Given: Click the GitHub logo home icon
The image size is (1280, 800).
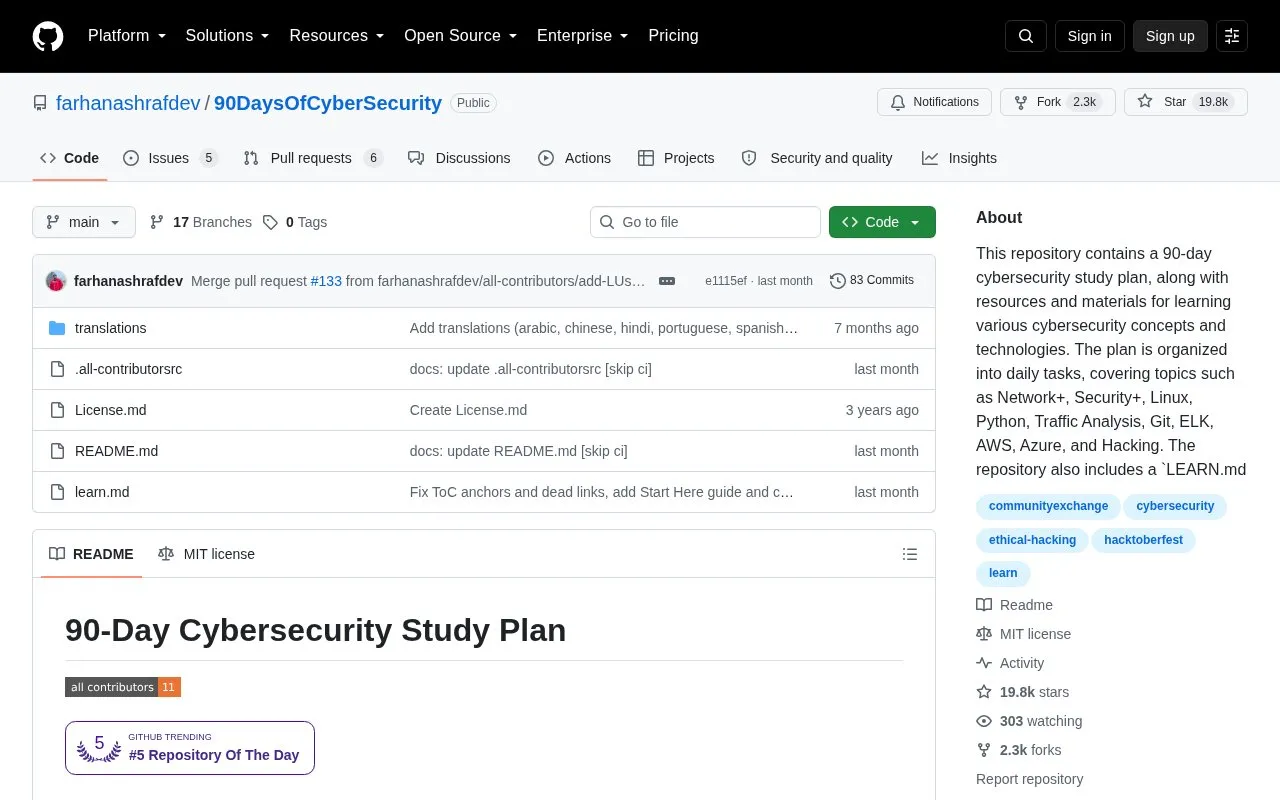Looking at the screenshot, I should pyautogui.click(x=48, y=36).
